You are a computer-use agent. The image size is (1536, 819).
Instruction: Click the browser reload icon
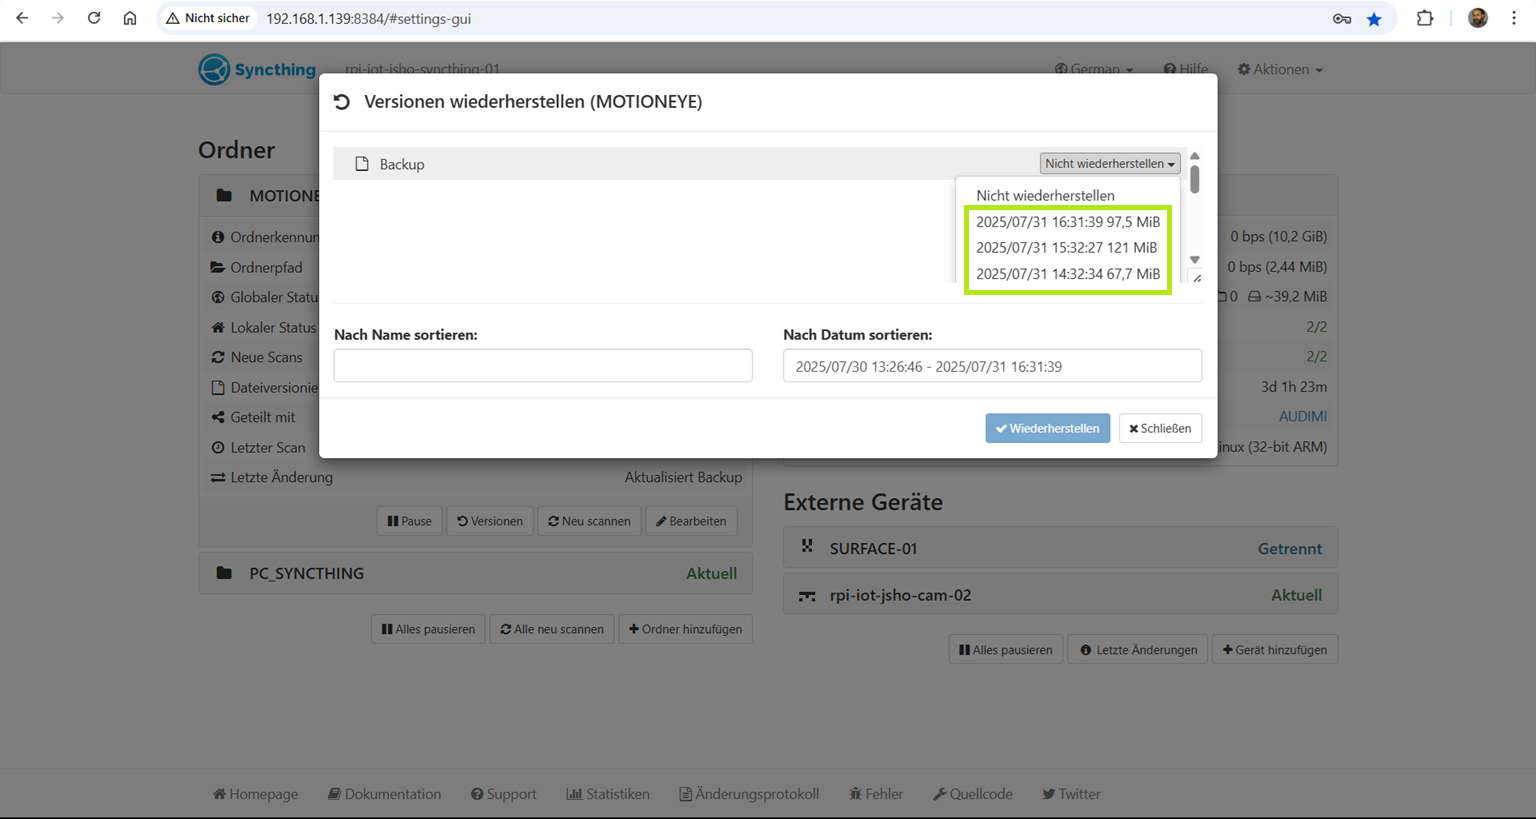tap(94, 18)
